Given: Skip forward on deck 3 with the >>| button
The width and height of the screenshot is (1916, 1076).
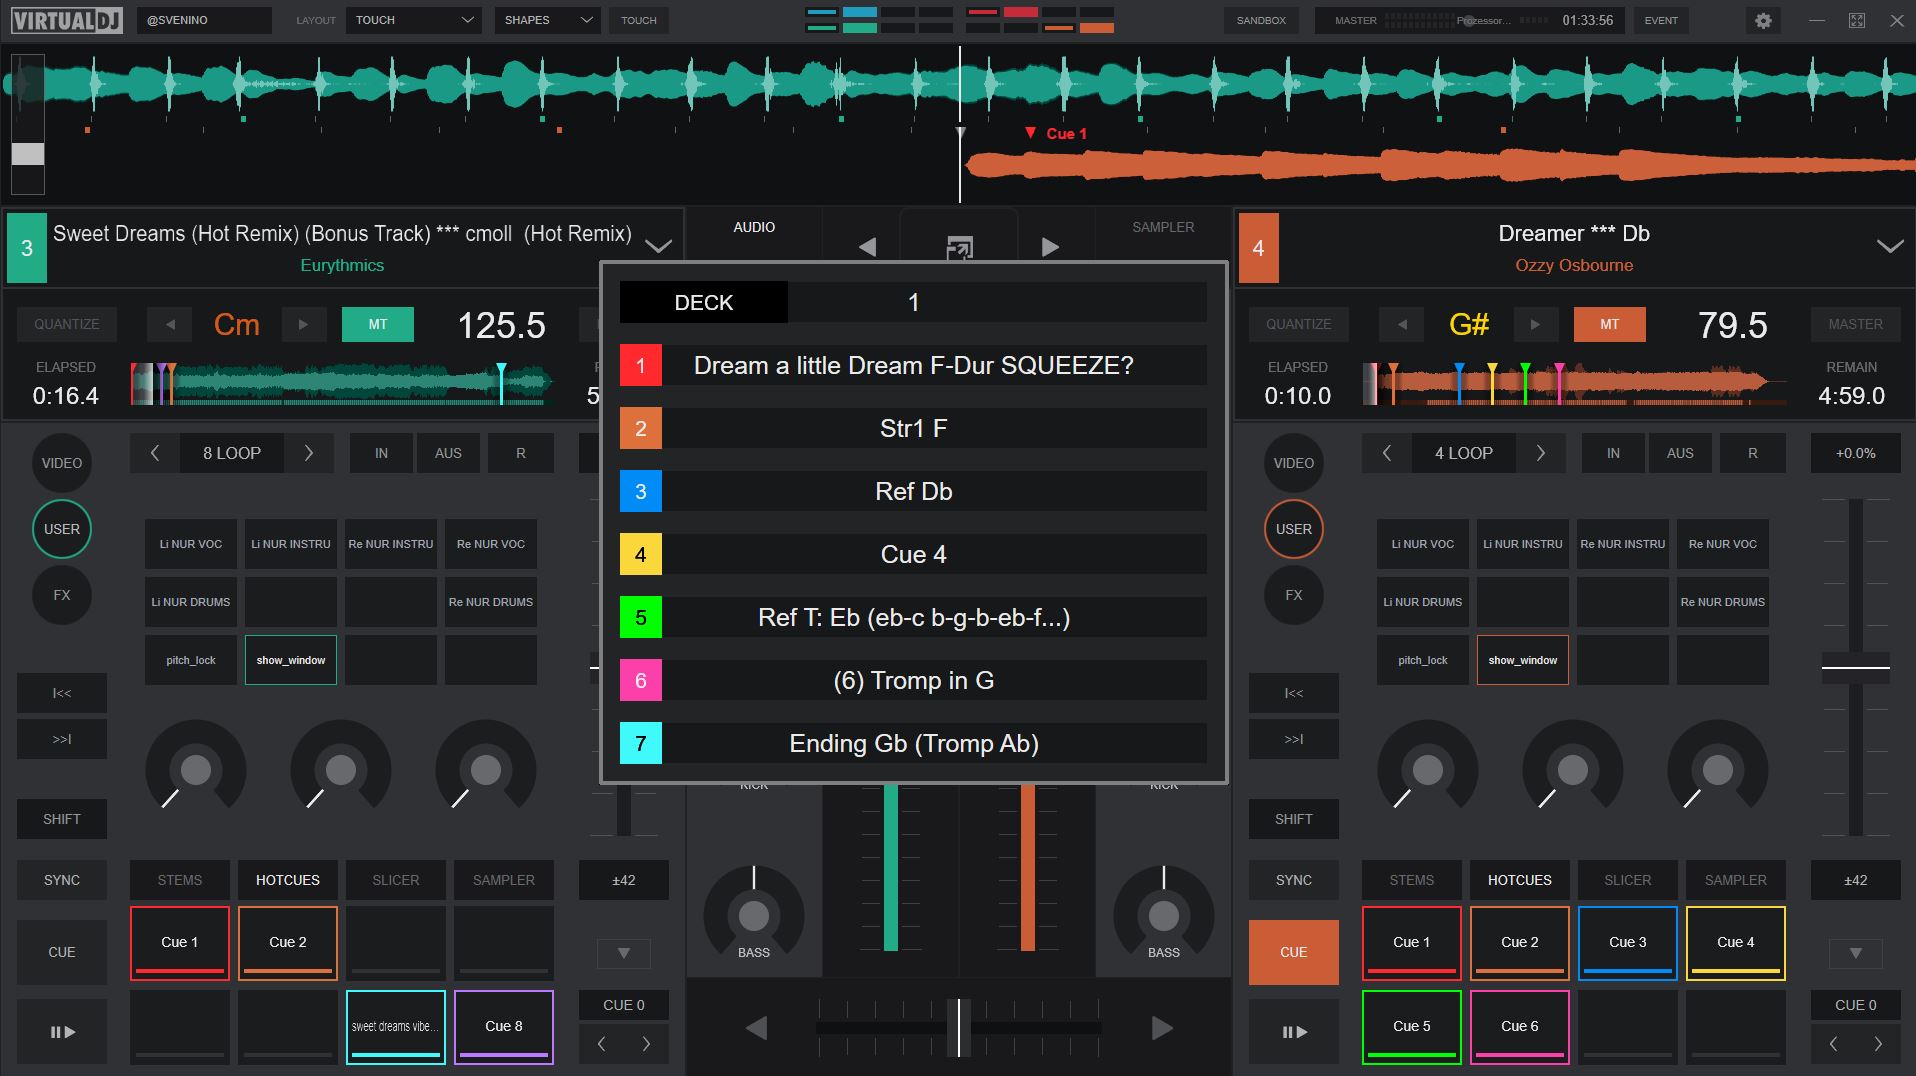Looking at the screenshot, I should 62,739.
